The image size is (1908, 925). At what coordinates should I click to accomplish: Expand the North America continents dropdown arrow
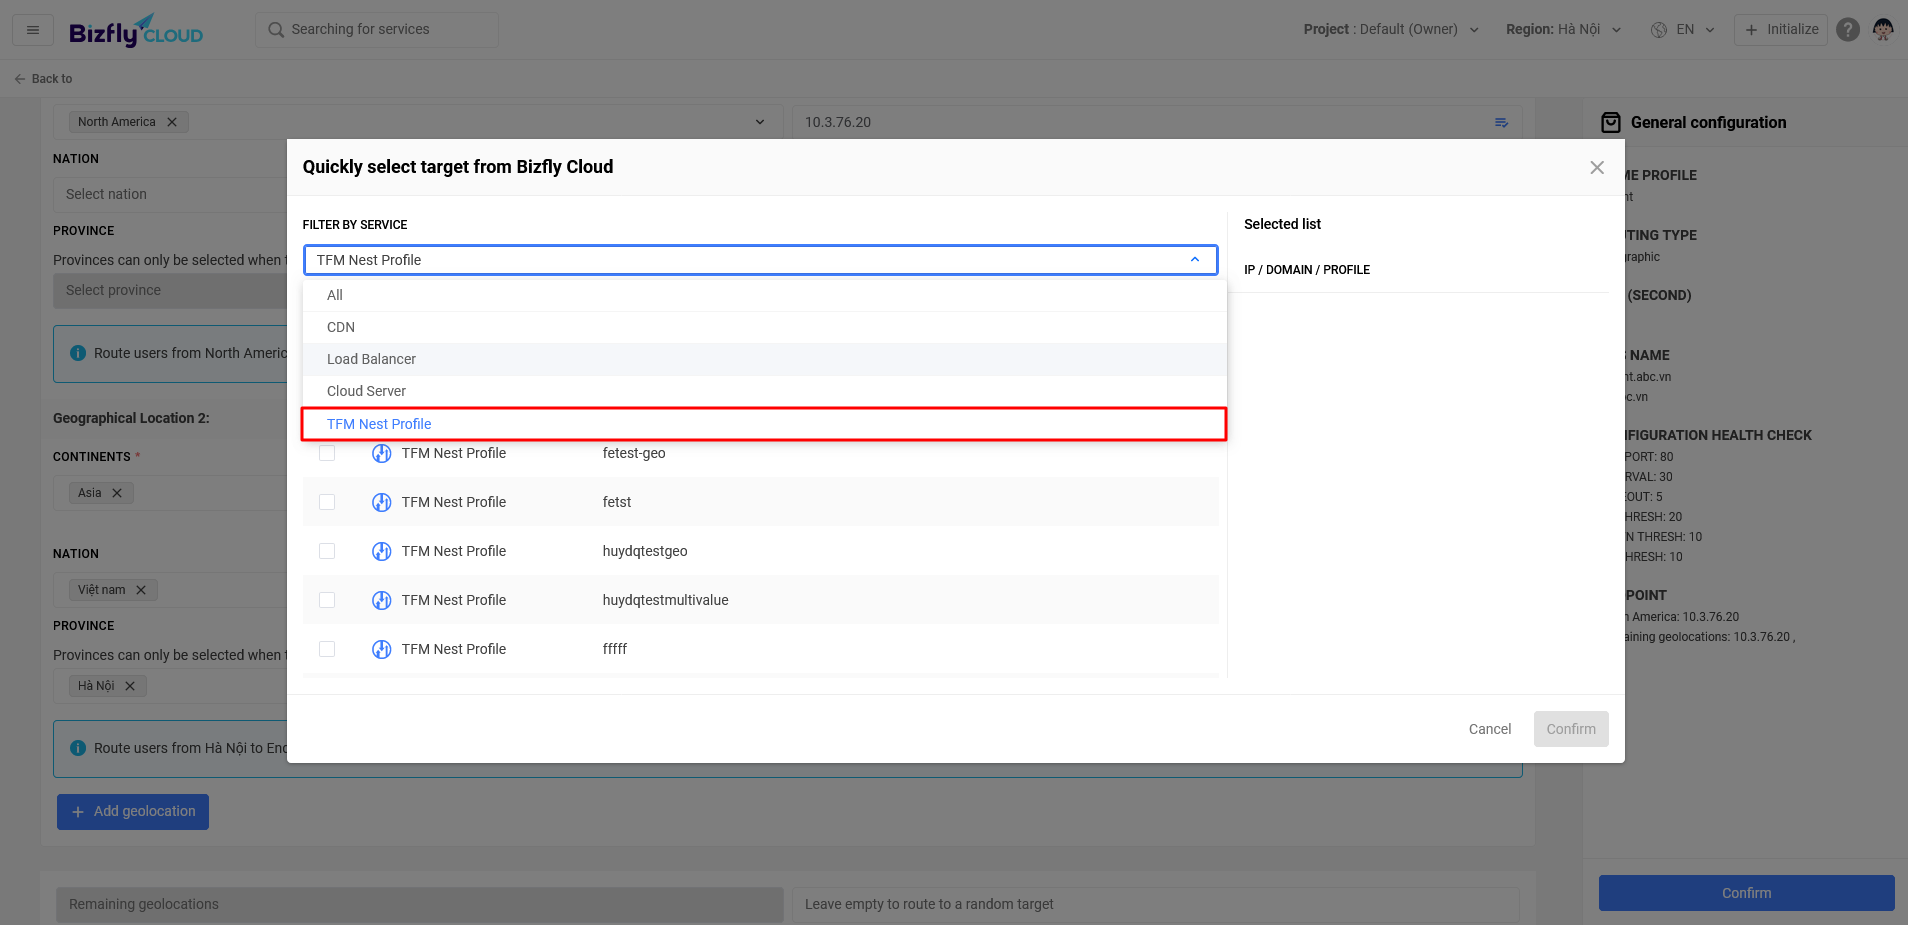pos(760,122)
